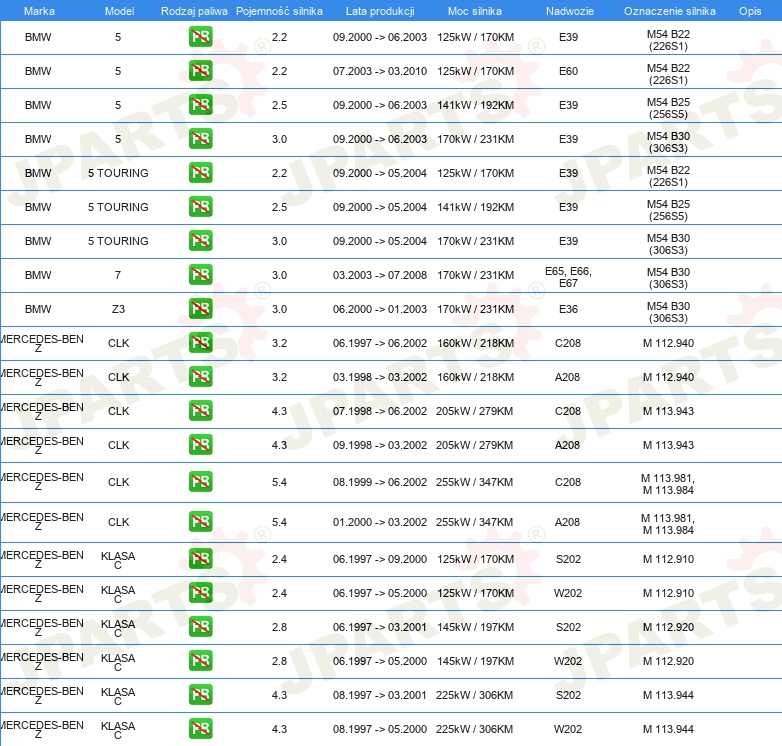Click the unleaded fuel icon in the BMW 5 E60 row
Screen dimensions: 782x746
click(200, 71)
